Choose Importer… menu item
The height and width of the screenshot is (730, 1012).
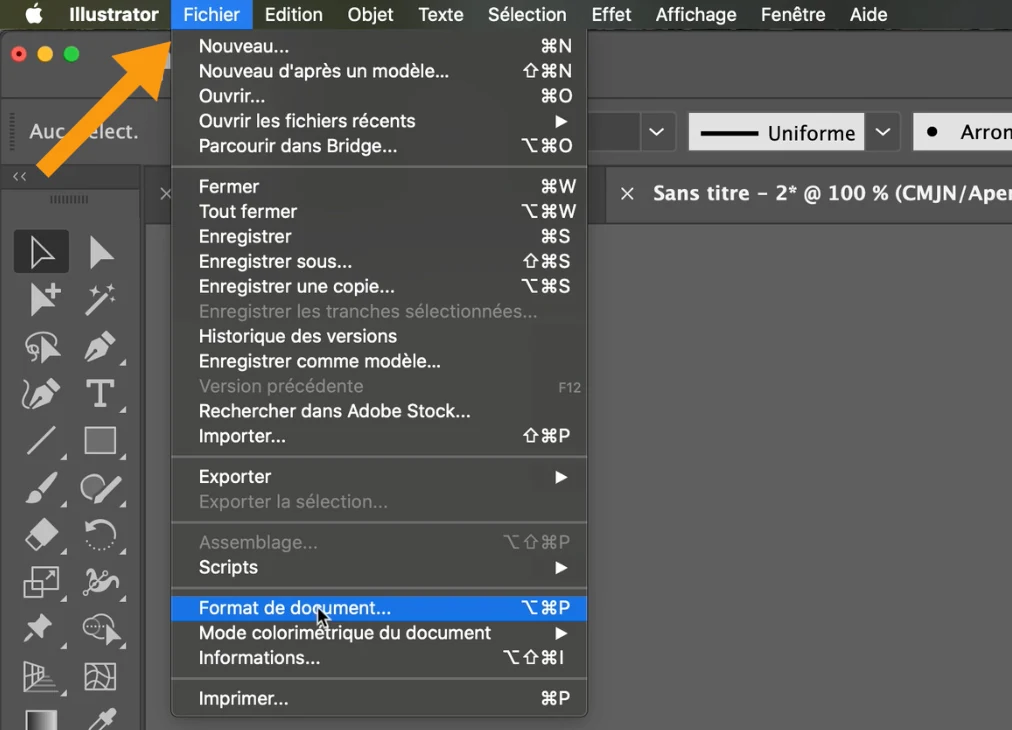379,436
